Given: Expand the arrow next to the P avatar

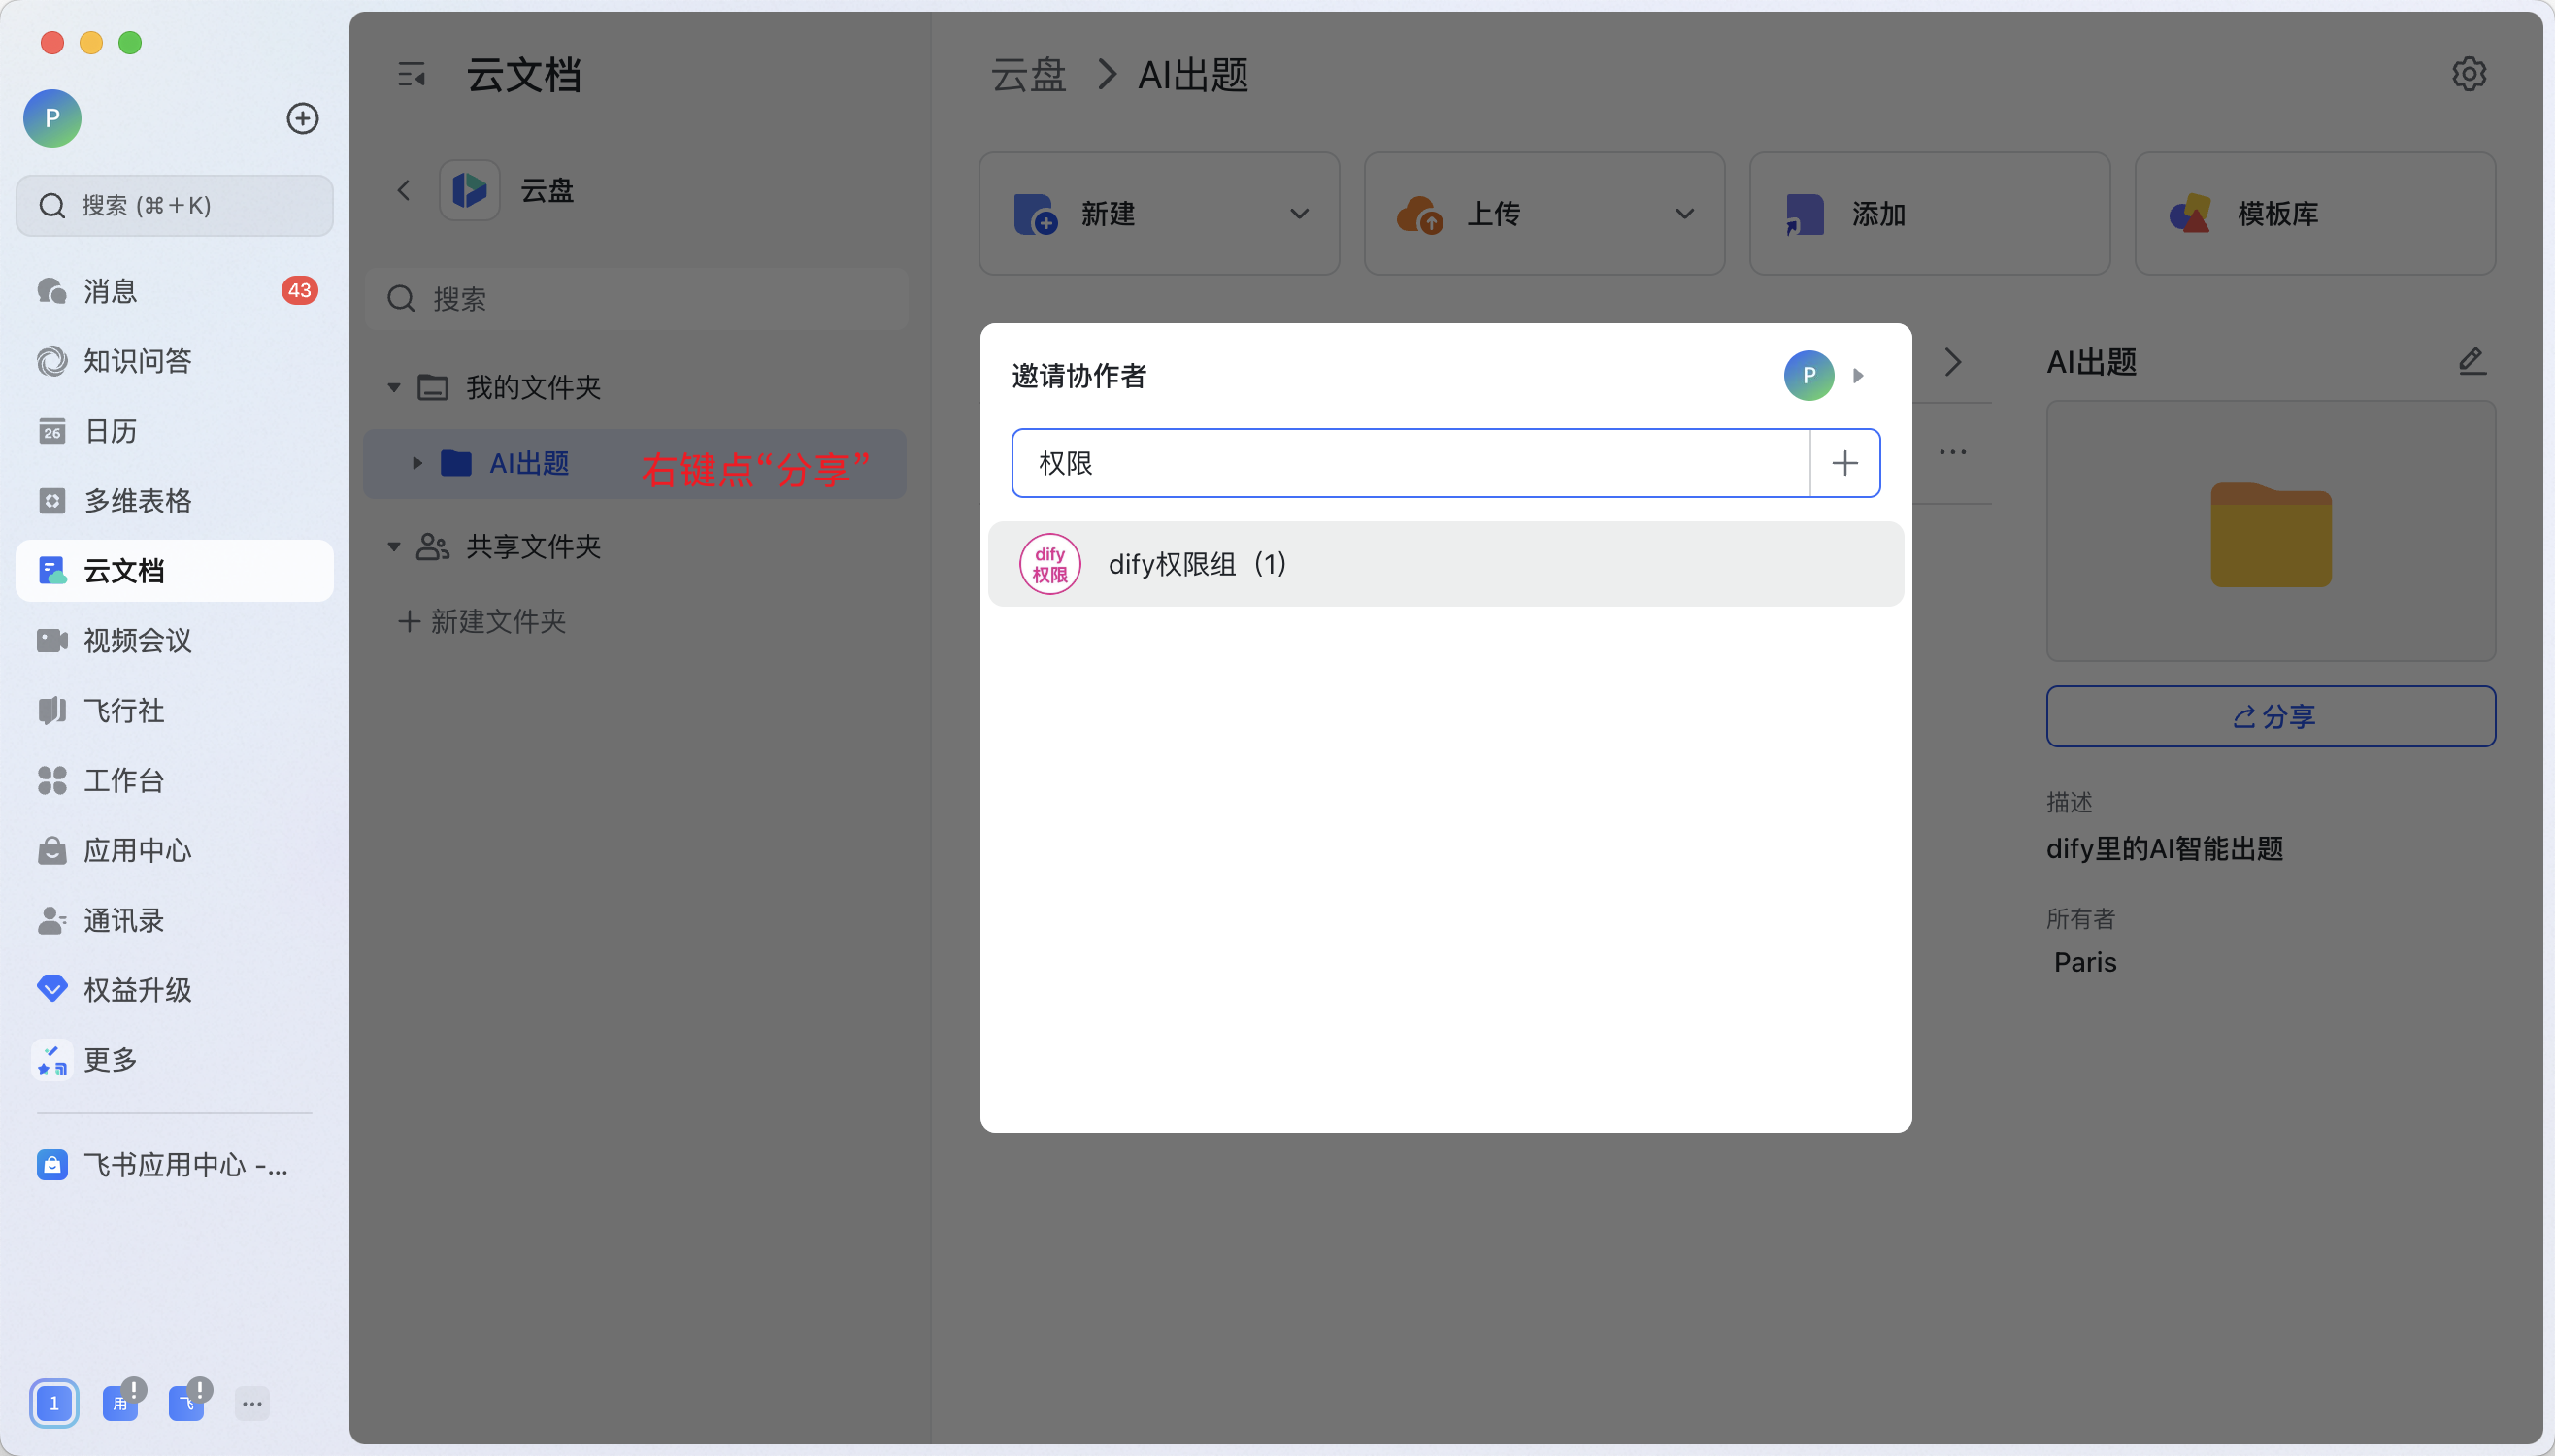Looking at the screenshot, I should coord(1858,376).
